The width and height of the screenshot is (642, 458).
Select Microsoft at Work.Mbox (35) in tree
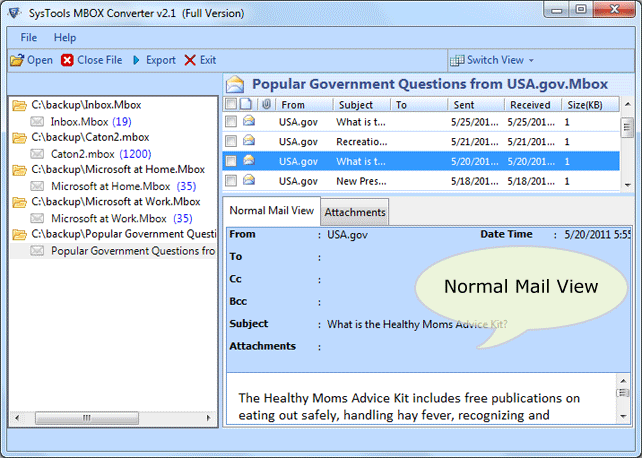coord(122,218)
